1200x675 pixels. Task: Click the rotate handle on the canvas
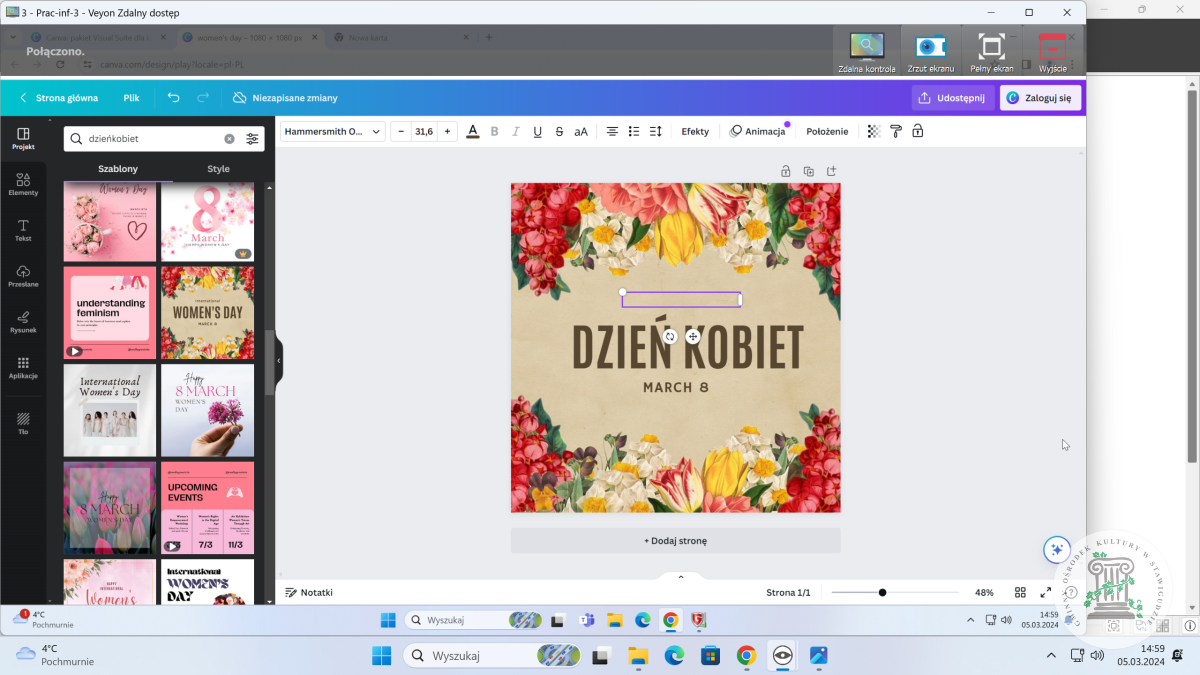point(670,337)
